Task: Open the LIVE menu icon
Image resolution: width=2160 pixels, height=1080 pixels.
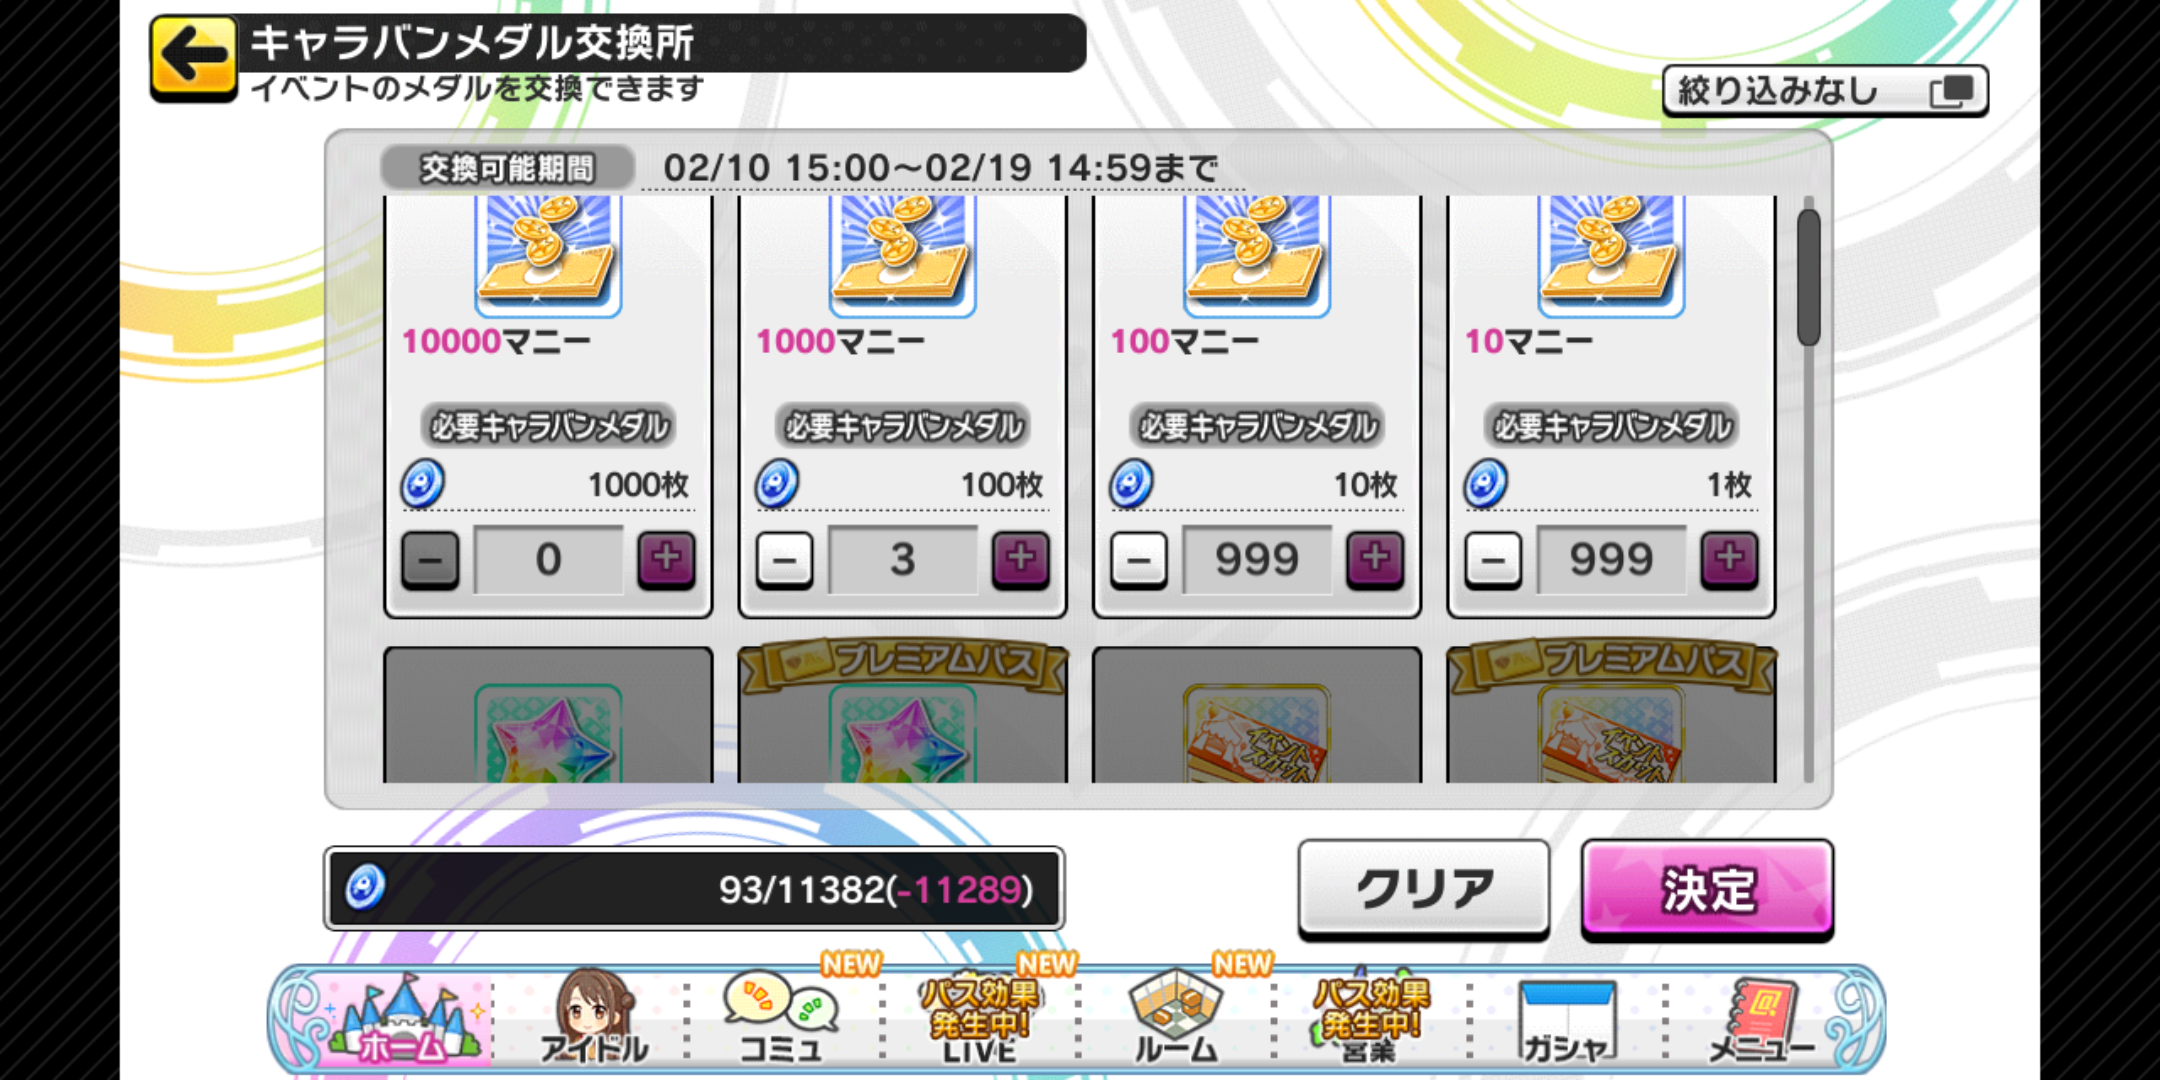Action: click(x=979, y=1018)
